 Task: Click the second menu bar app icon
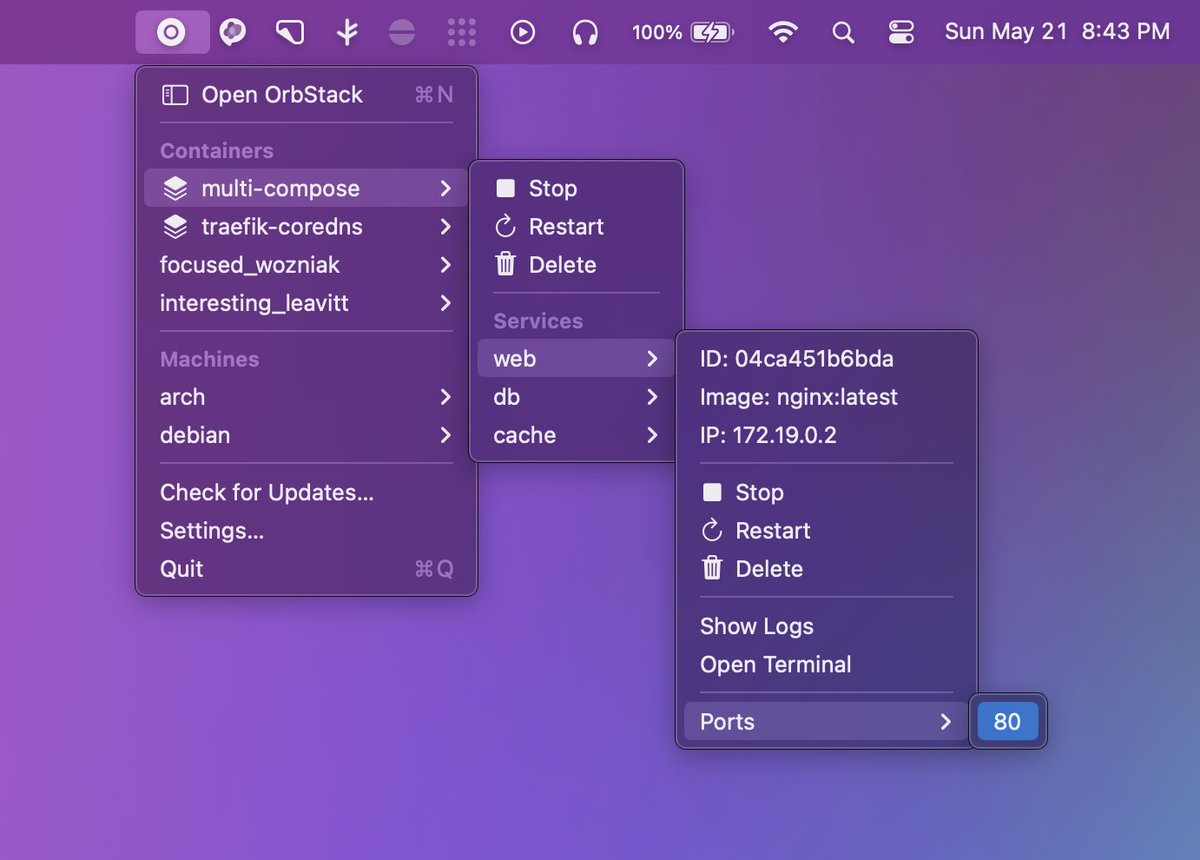pos(232,32)
